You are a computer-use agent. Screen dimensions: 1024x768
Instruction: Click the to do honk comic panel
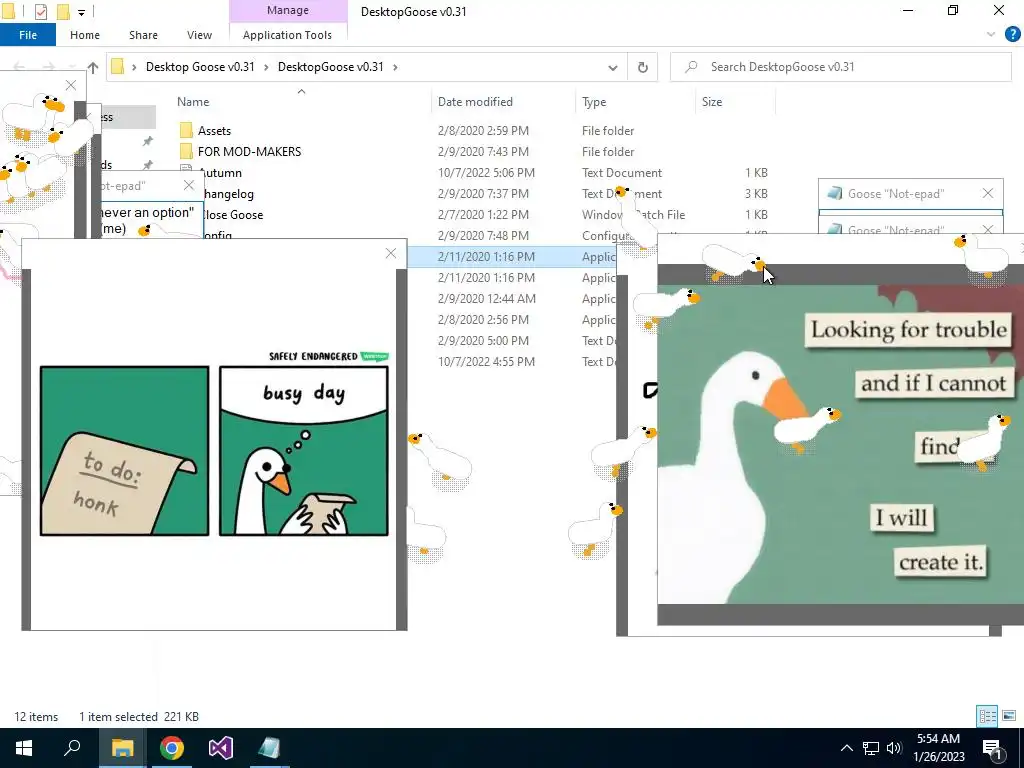click(x=125, y=451)
